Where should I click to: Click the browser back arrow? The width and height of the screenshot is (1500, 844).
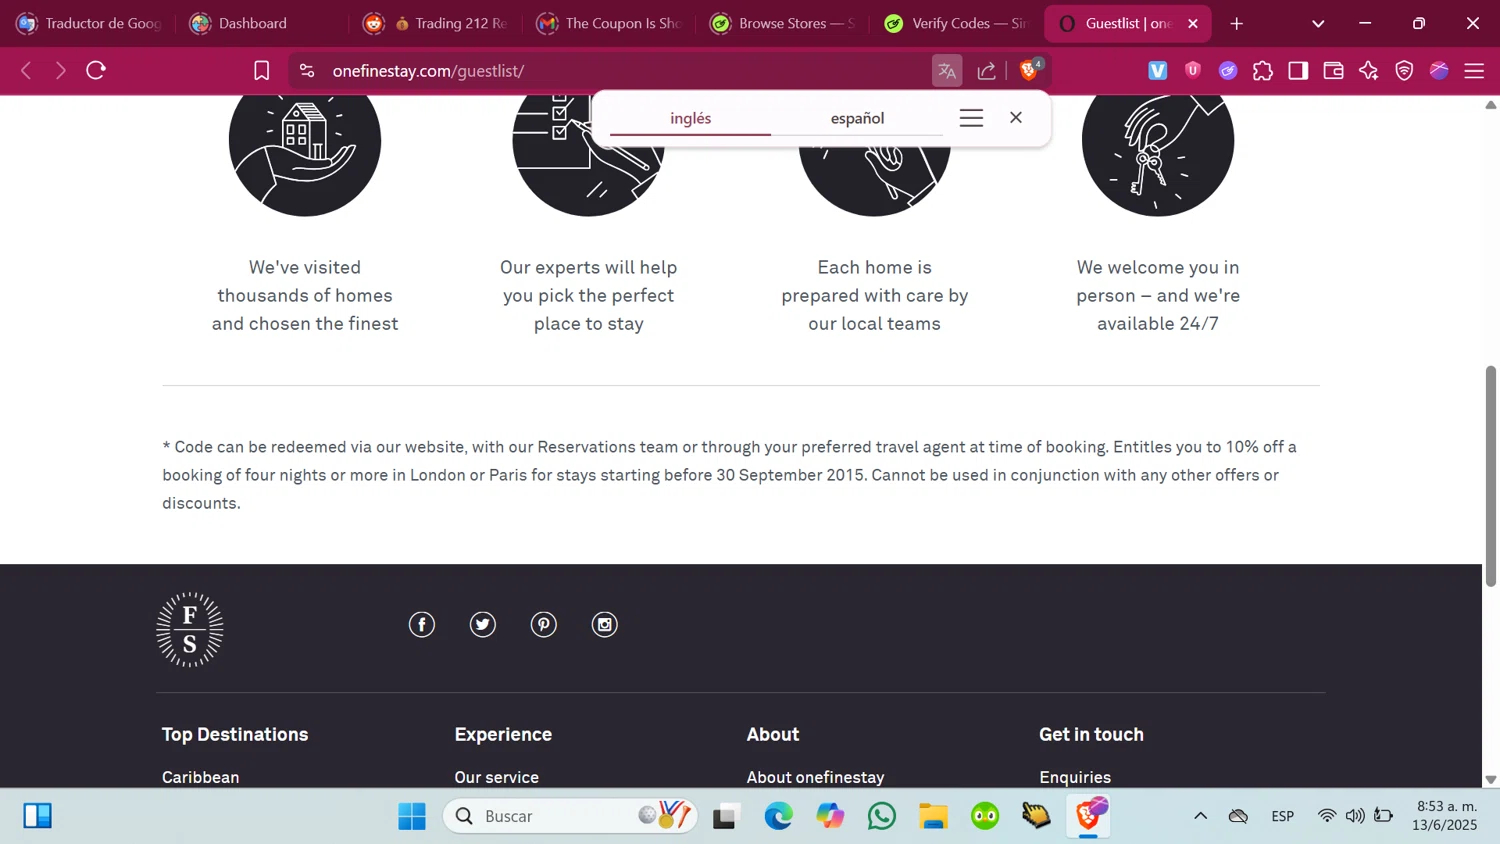coord(27,71)
